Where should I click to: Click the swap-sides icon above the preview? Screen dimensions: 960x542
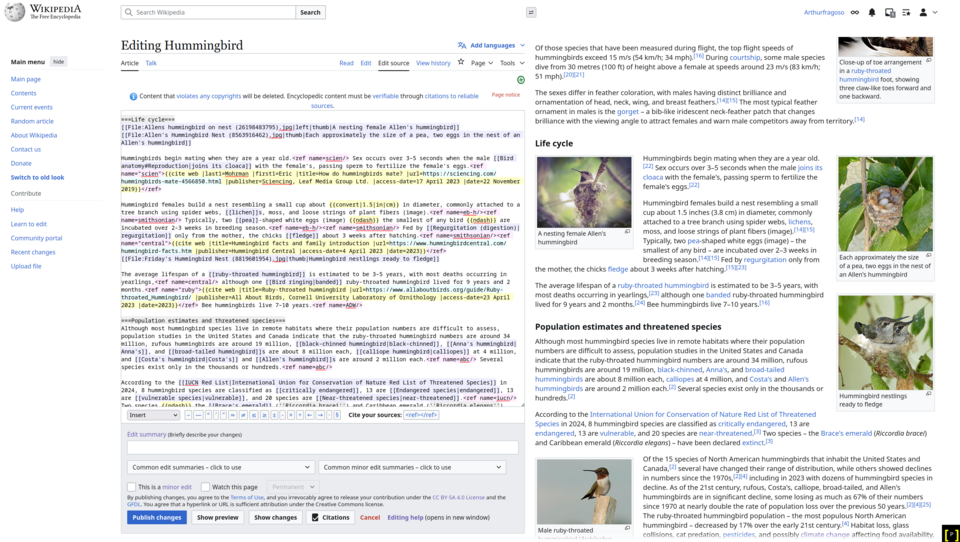[x=531, y=12]
